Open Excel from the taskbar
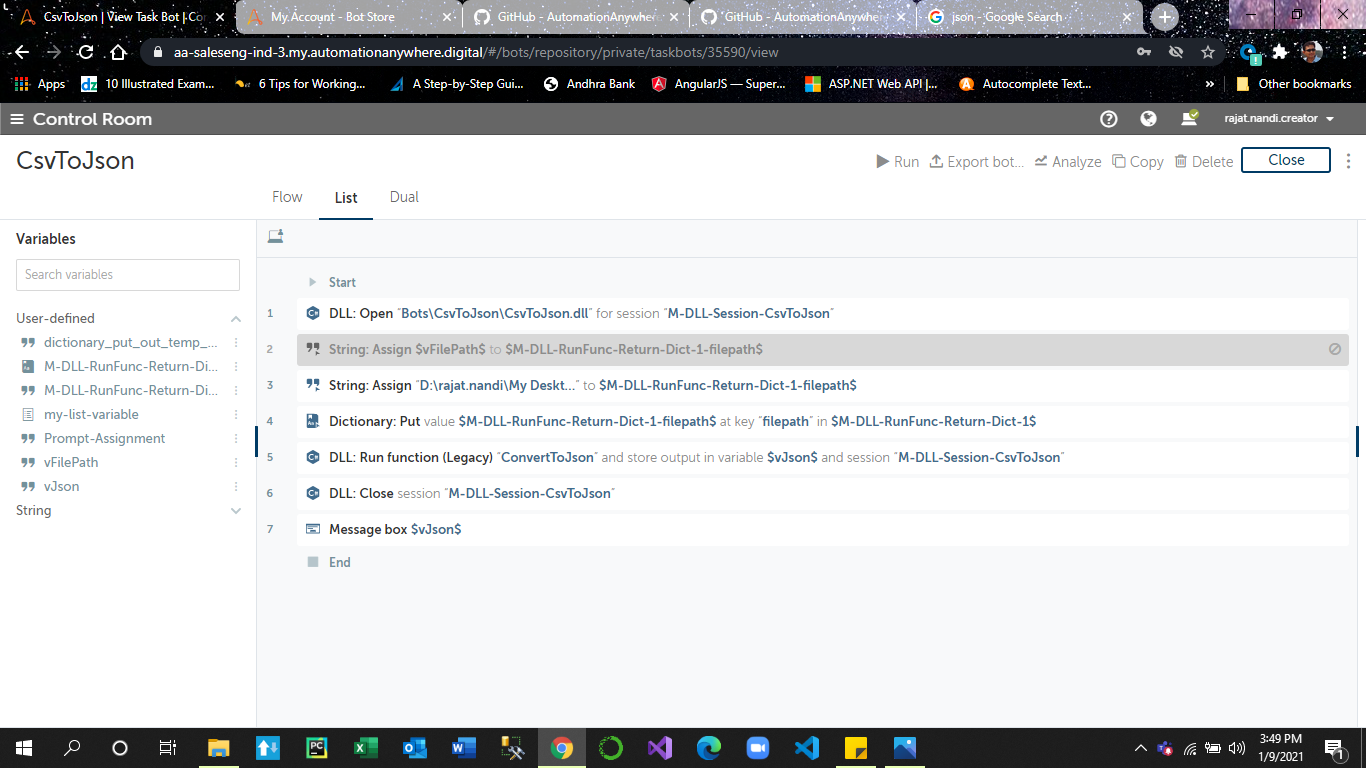Screen dimensions: 1366x768 pos(365,748)
